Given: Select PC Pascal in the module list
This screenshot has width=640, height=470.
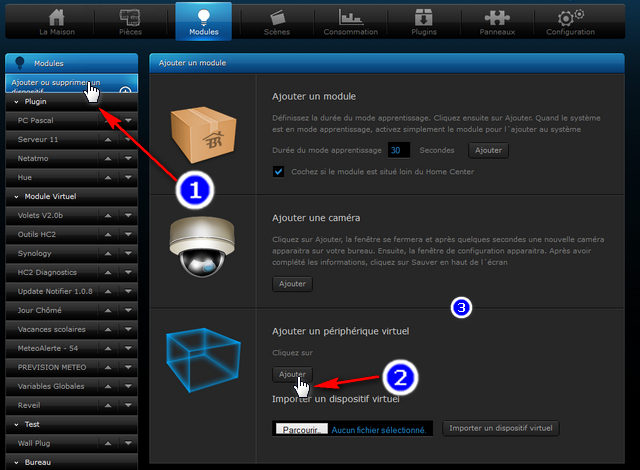Looking at the screenshot, I should [36, 120].
